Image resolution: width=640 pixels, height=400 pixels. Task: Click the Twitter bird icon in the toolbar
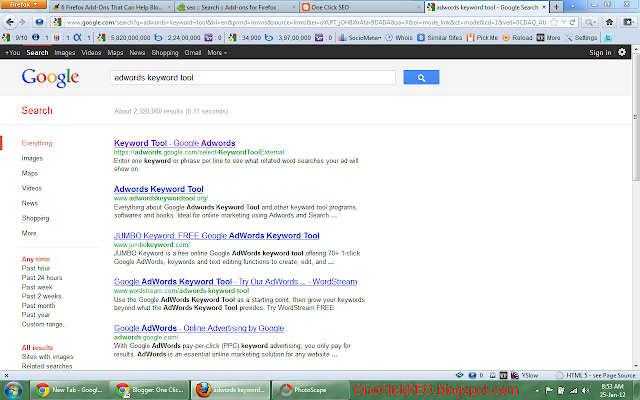coord(608,38)
